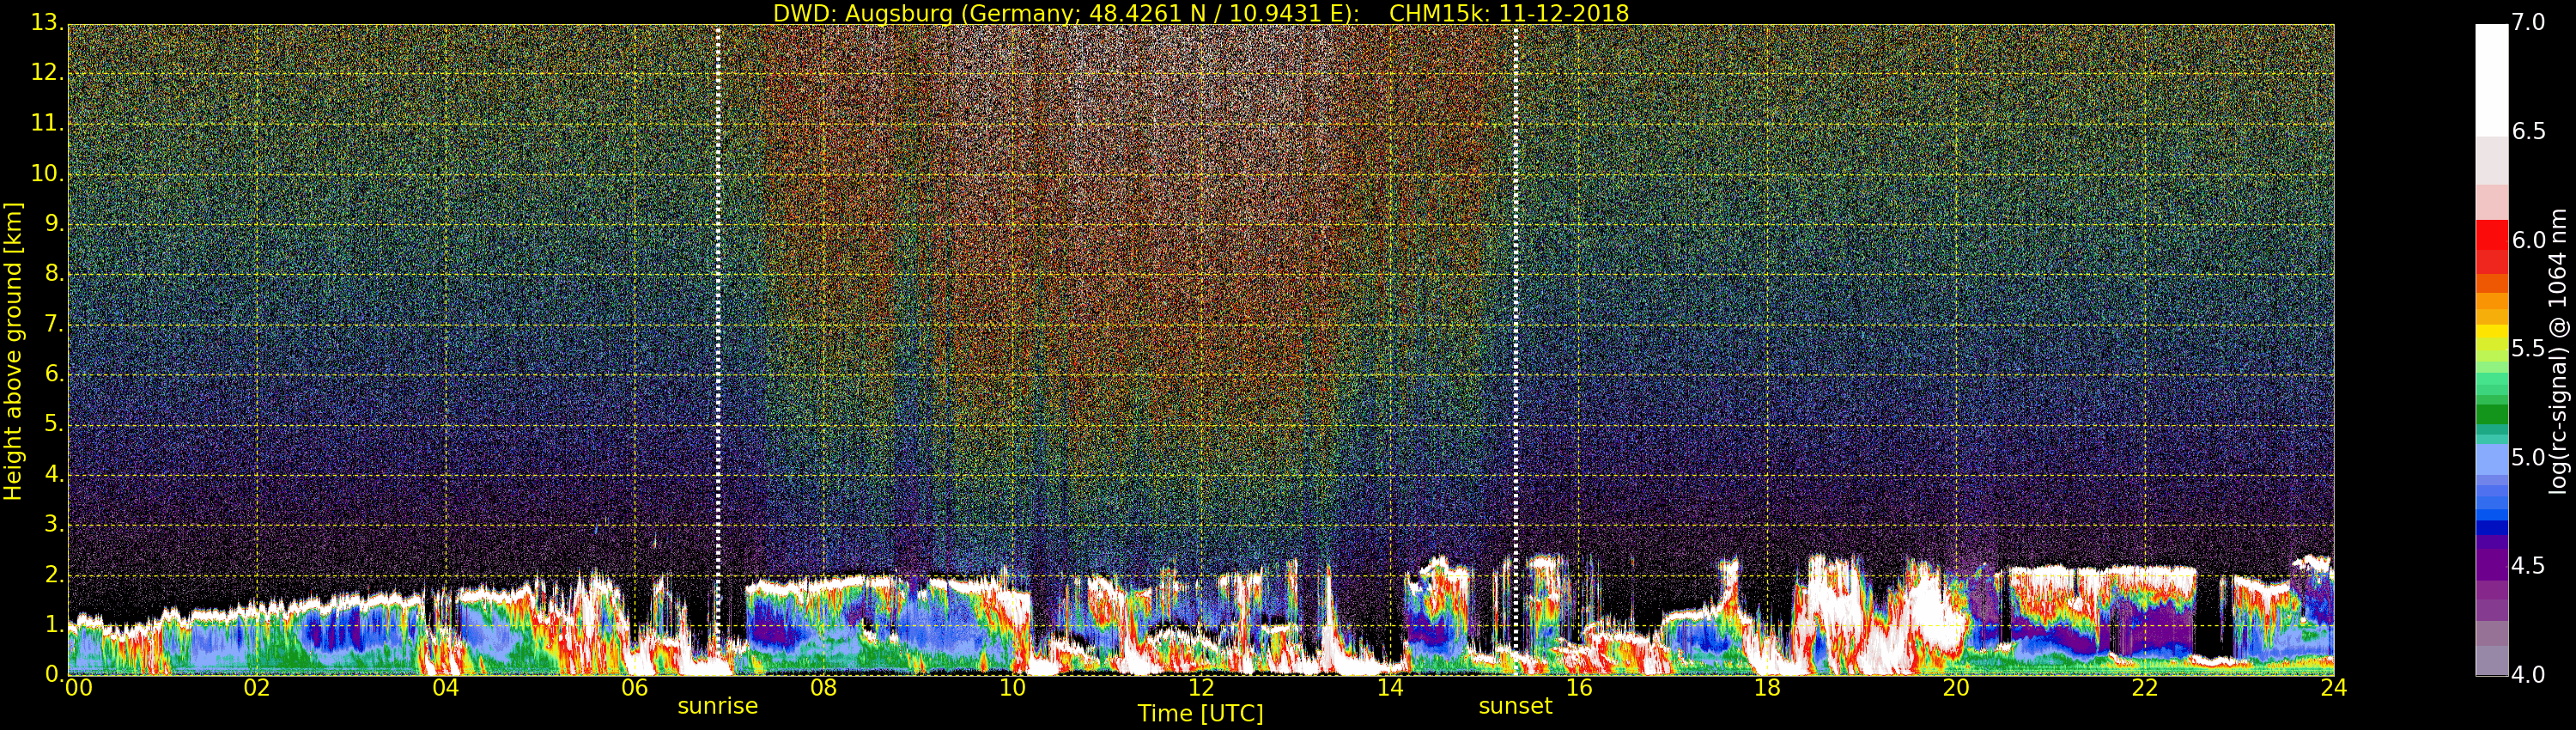Click the '22' time tick label
This screenshot has width=2576, height=730.
(2145, 688)
